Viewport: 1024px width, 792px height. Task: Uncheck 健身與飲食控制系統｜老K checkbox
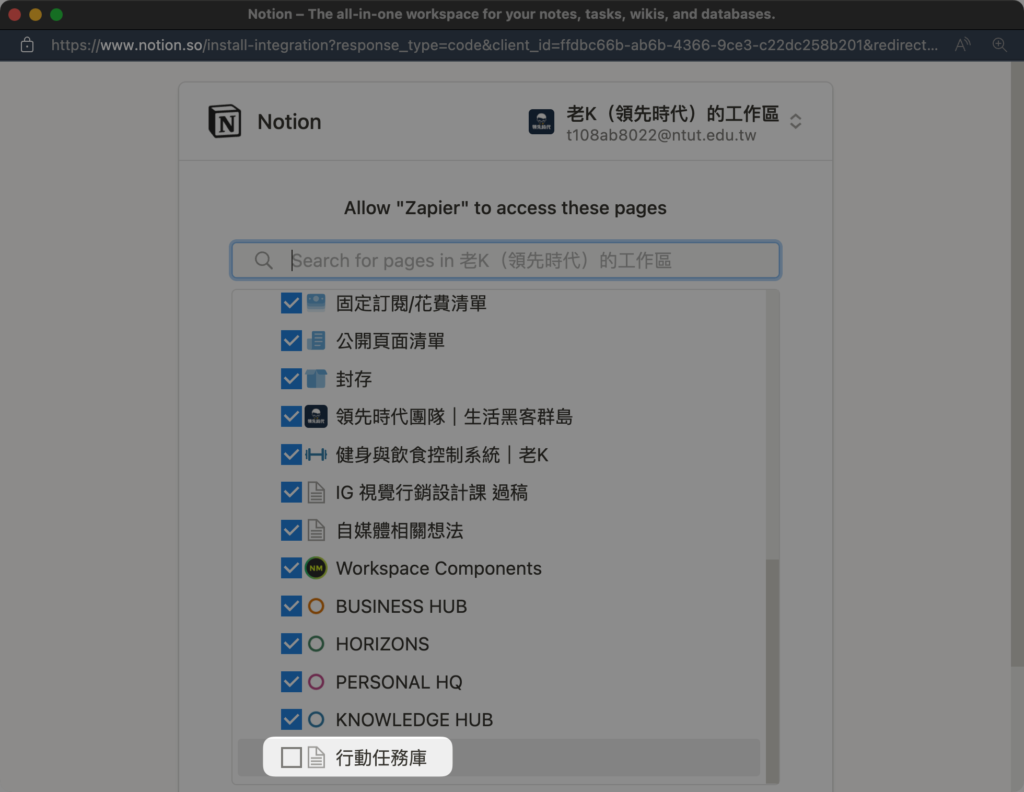[291, 454]
